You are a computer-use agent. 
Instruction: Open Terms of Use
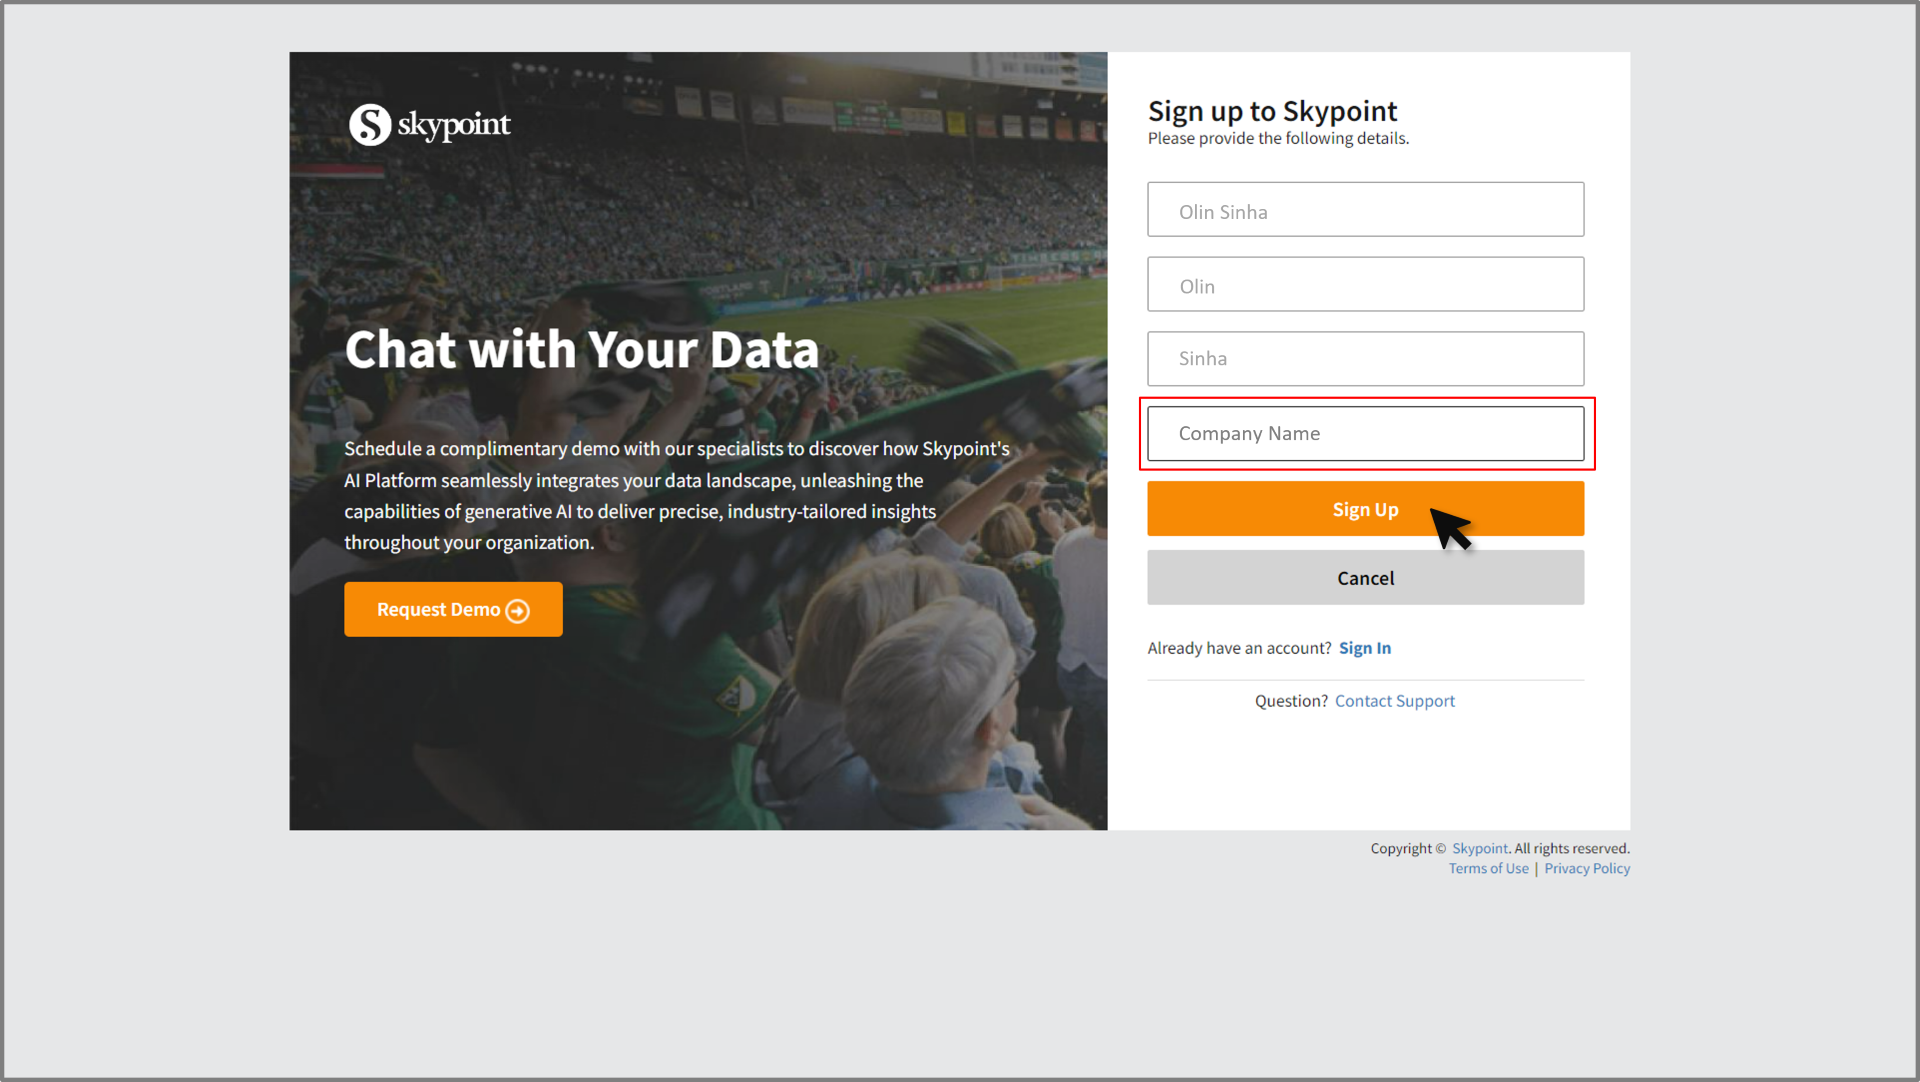(1488, 868)
